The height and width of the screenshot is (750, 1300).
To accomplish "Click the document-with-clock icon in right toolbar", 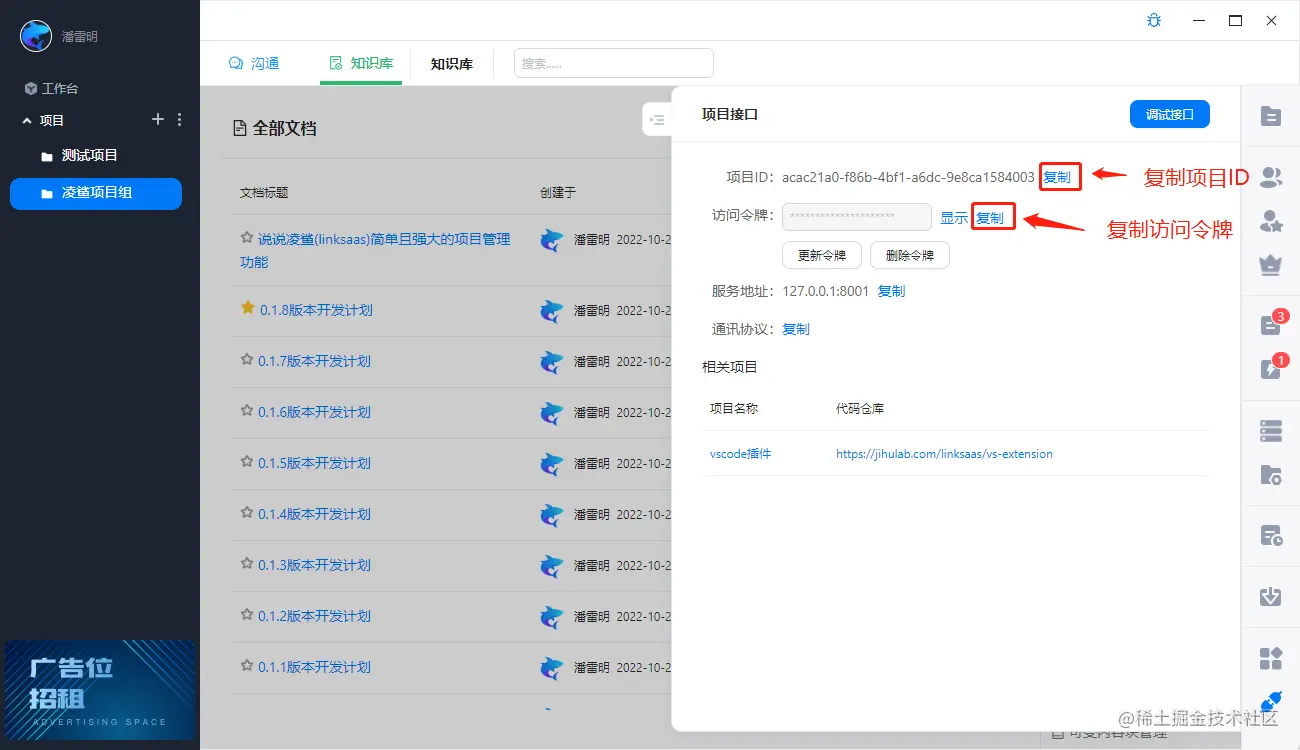I will point(1271,536).
